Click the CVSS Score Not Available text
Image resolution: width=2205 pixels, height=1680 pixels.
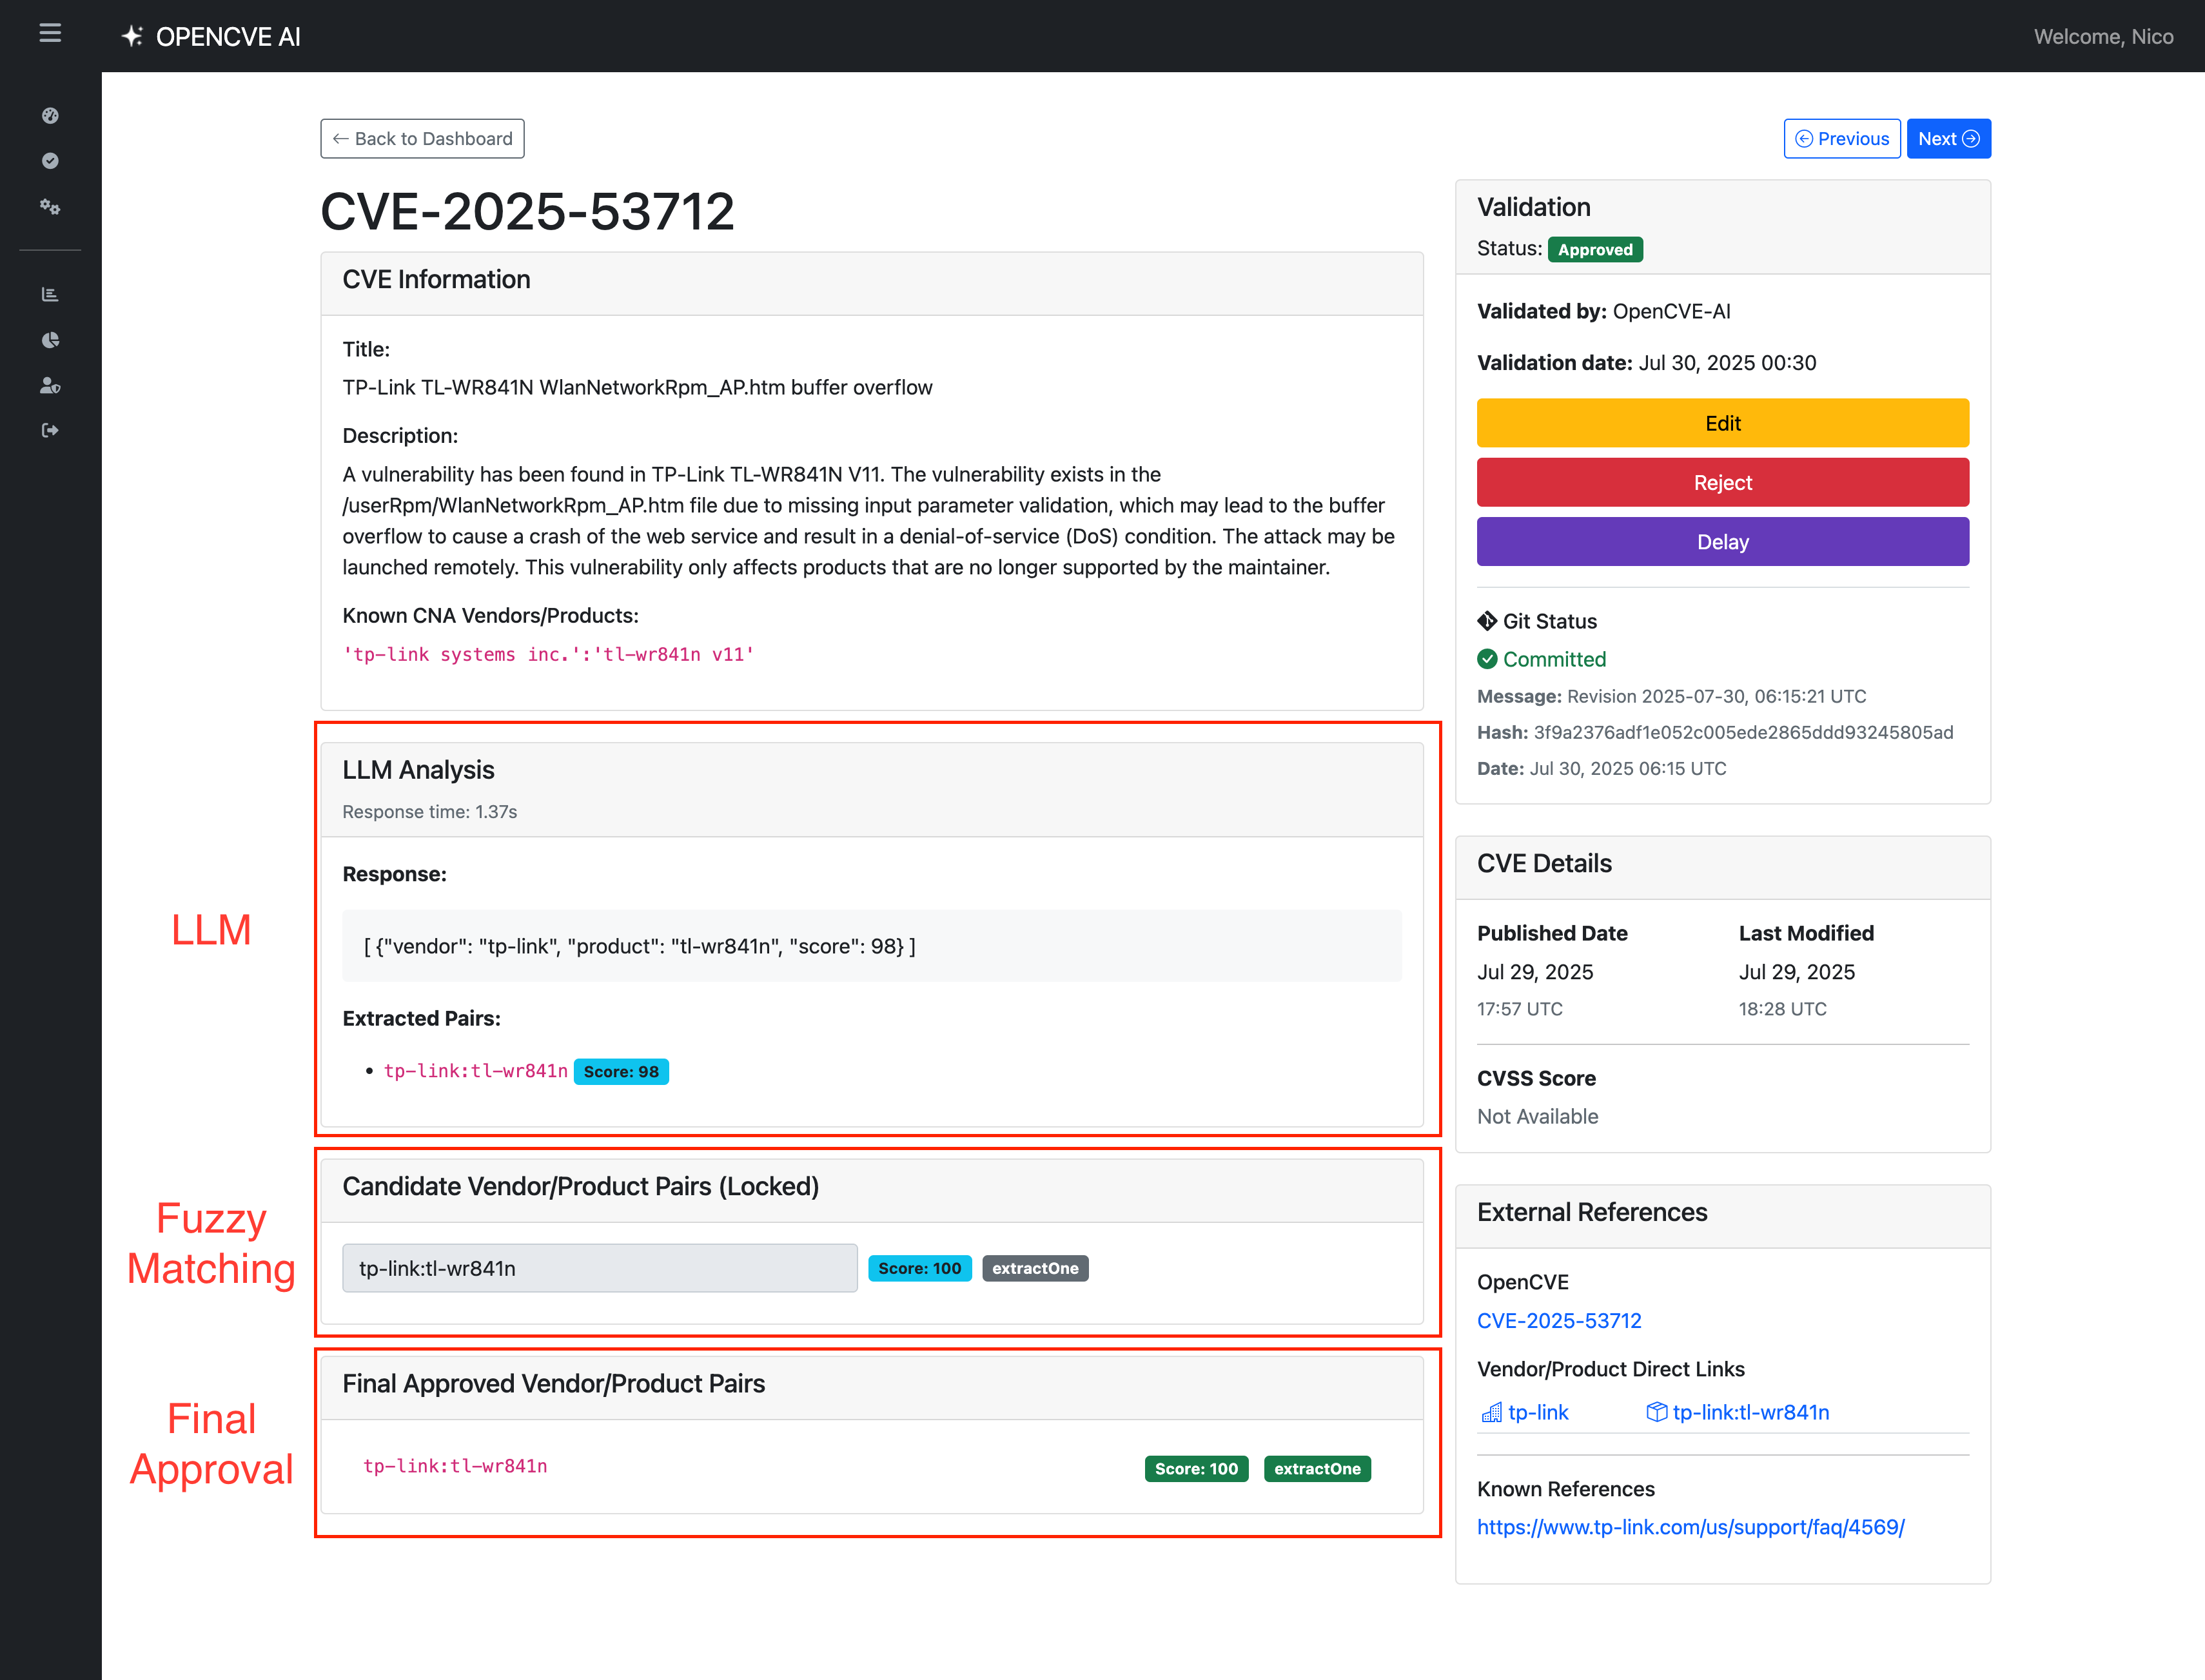tap(1537, 1116)
